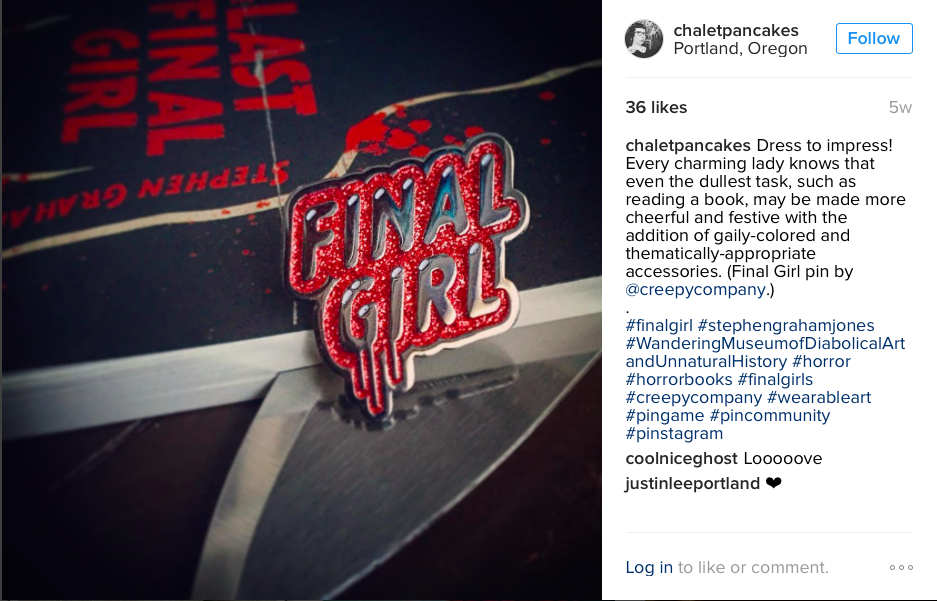937x601 pixels.
Task: Click the #pinstagram hashtag
Action: pyautogui.click(x=674, y=433)
